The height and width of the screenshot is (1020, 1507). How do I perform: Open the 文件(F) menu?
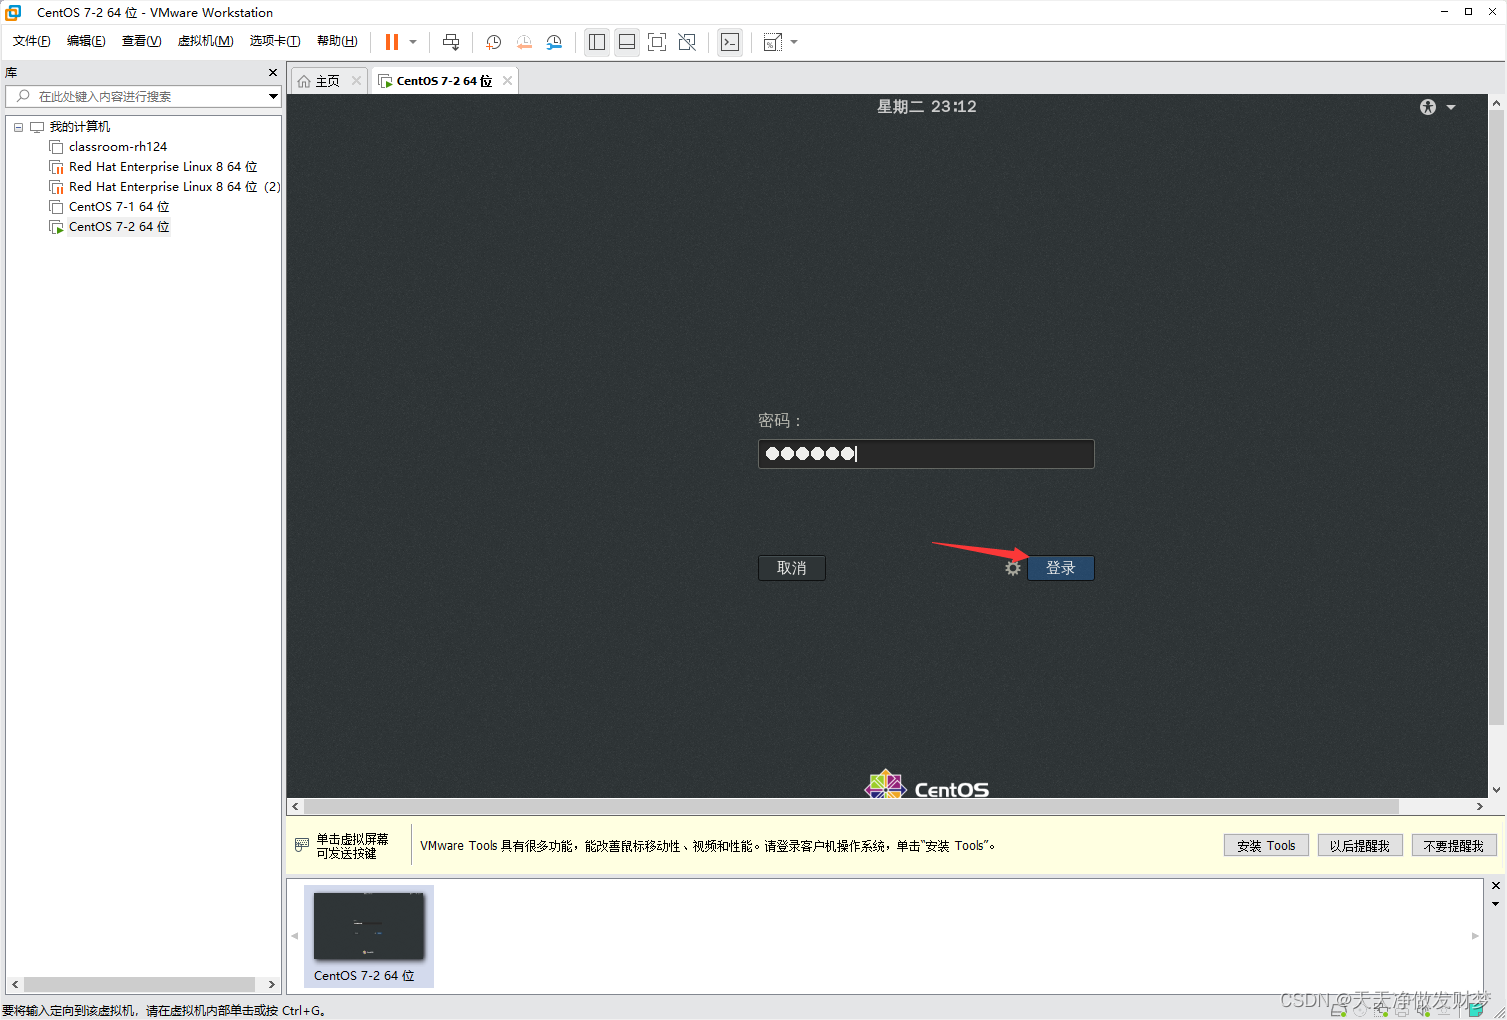[x=31, y=41]
